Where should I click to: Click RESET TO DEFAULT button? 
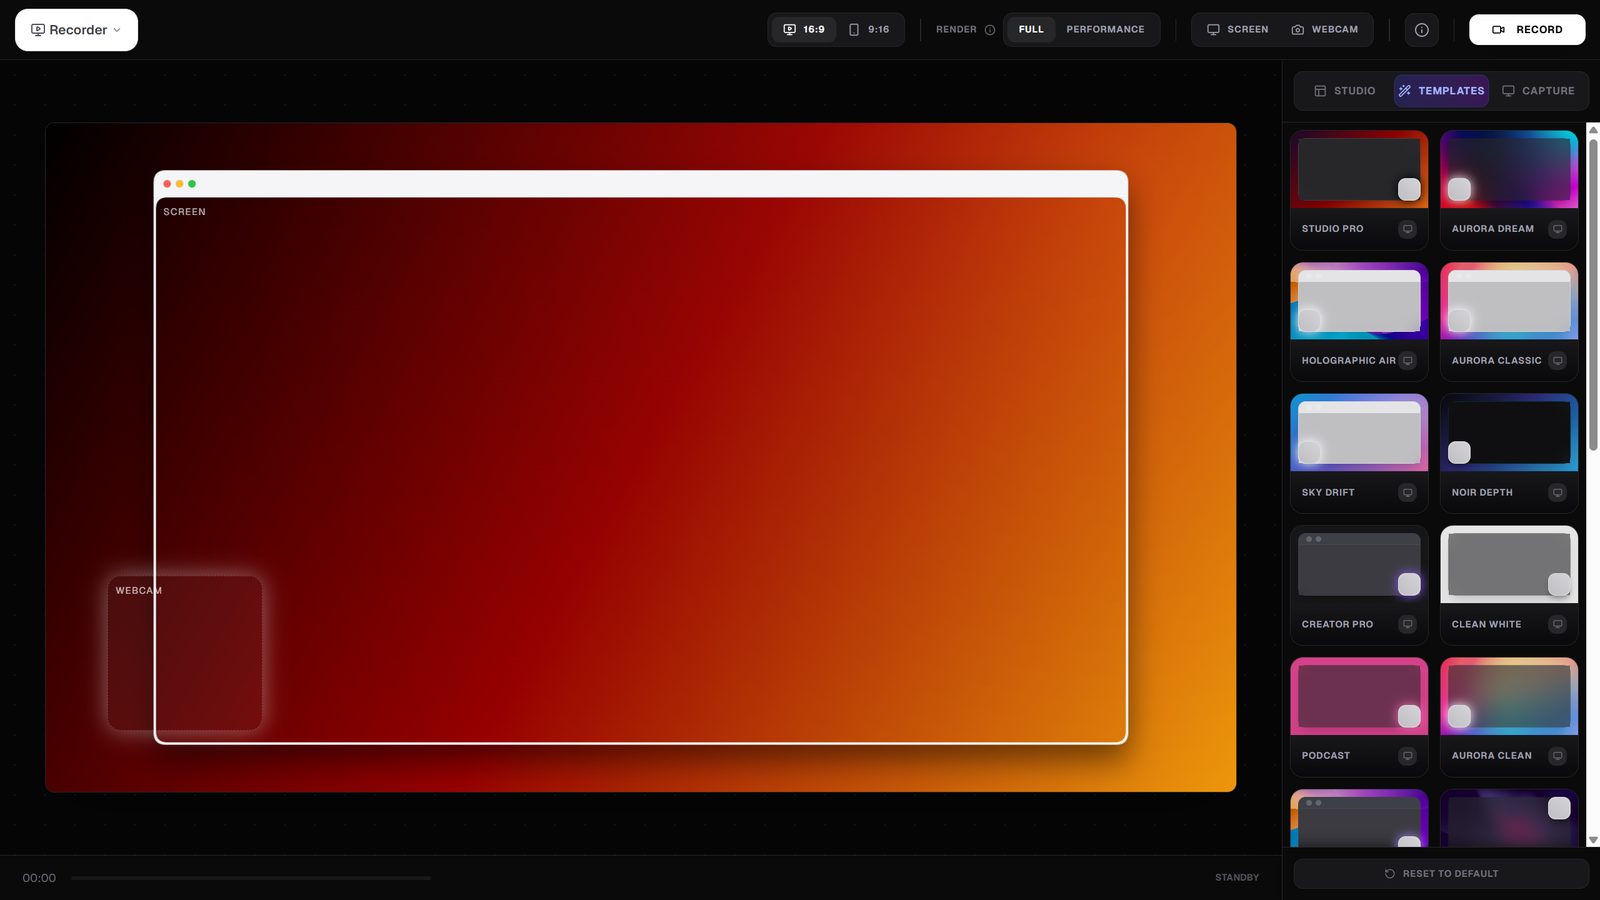(1441, 874)
